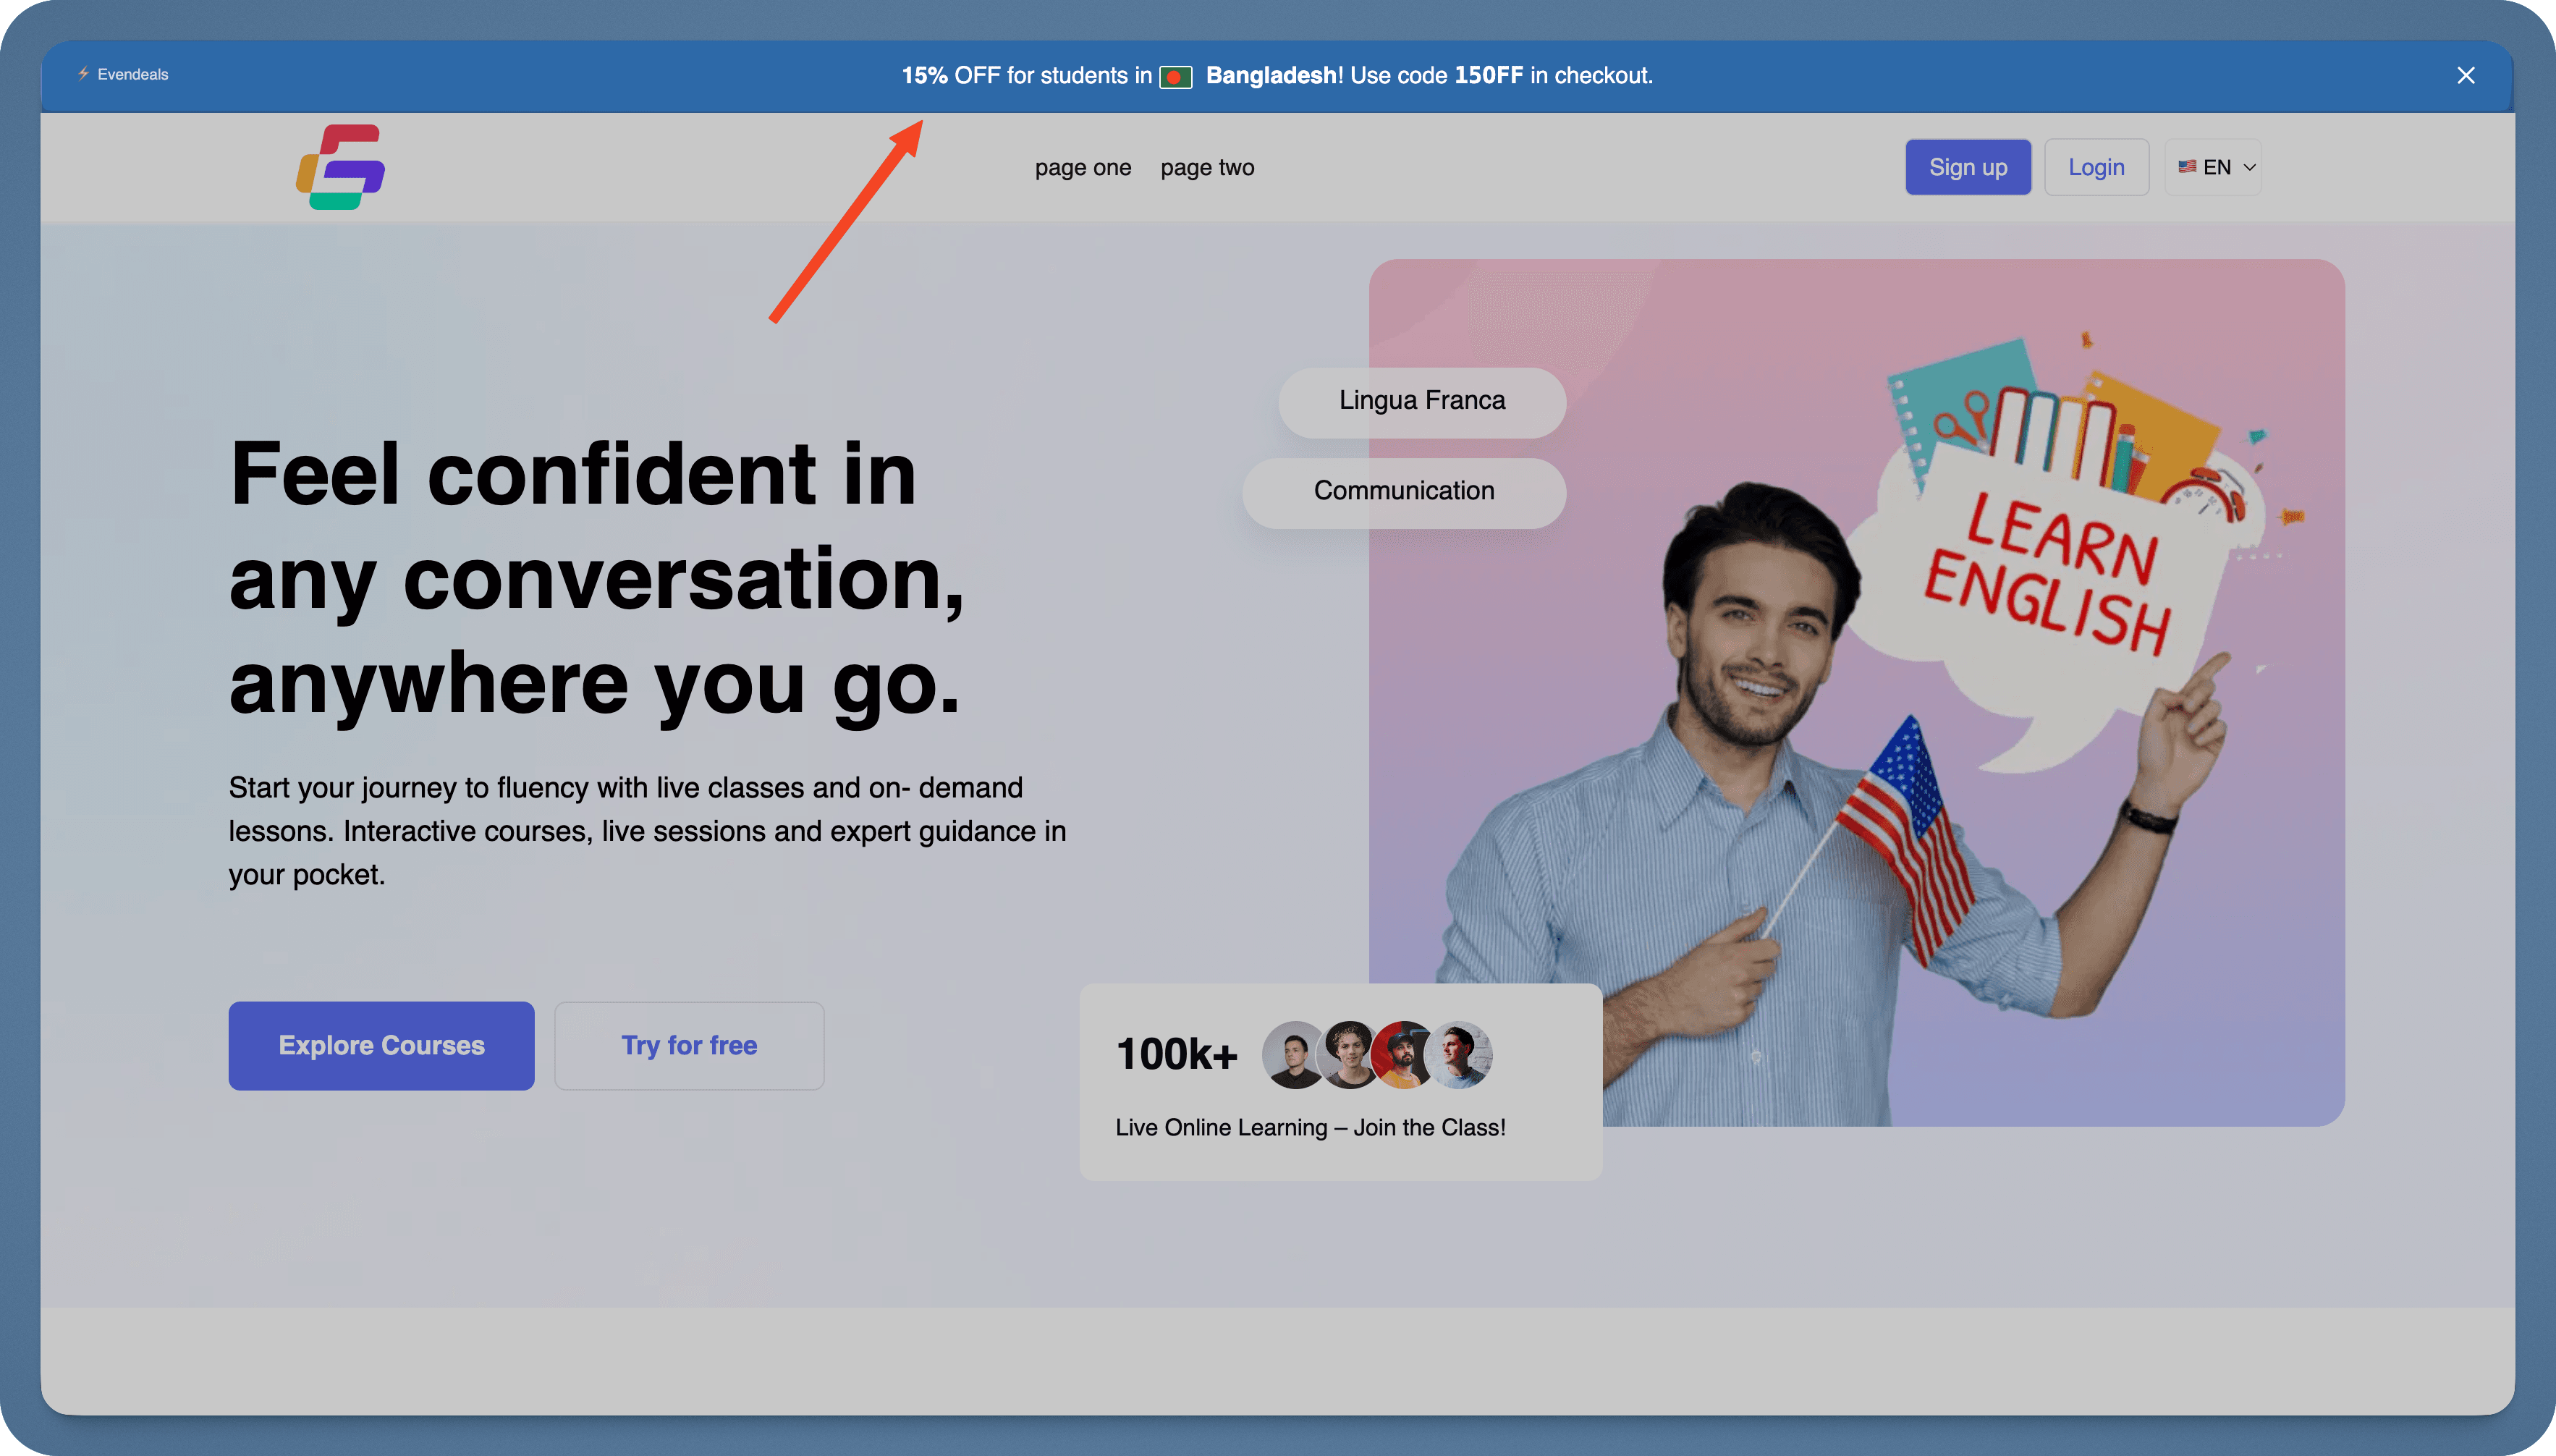Click the first student avatar thumbnail

coord(1291,1054)
